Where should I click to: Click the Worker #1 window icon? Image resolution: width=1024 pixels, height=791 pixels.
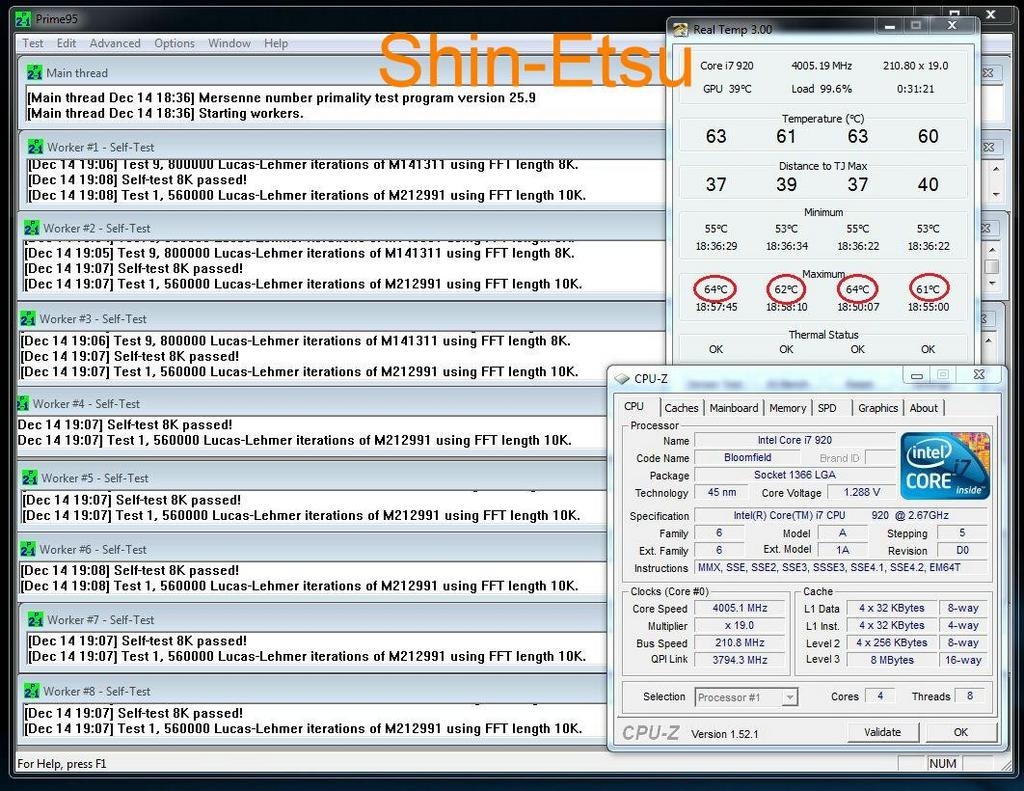click(36, 146)
